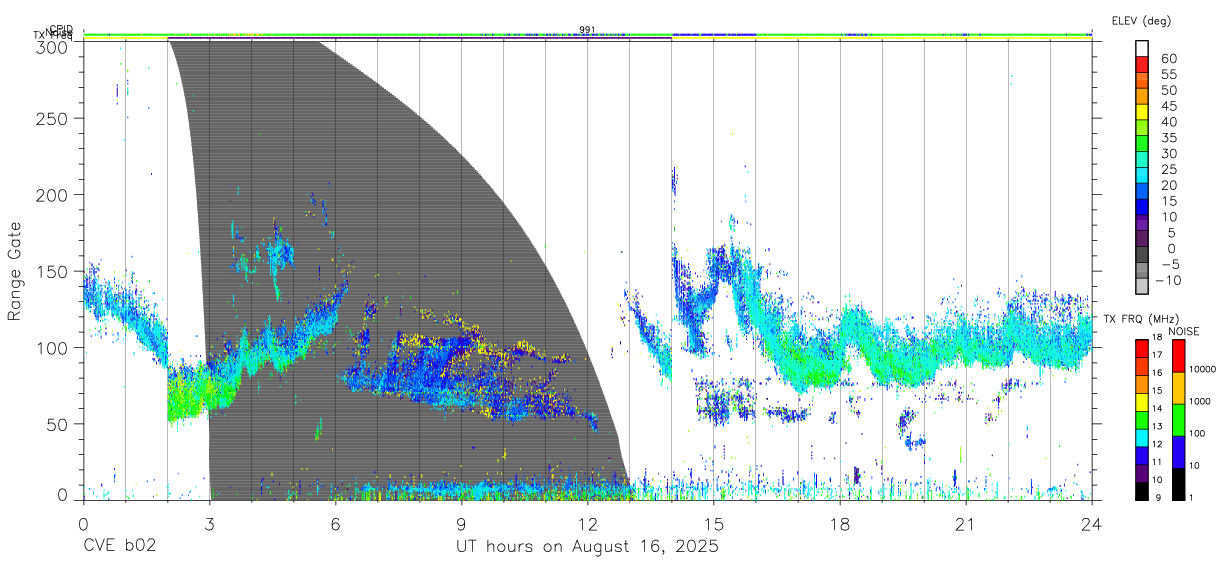Select the white top box of the ELEV color bar
The image size is (1228, 567).
pyautogui.click(x=1142, y=47)
